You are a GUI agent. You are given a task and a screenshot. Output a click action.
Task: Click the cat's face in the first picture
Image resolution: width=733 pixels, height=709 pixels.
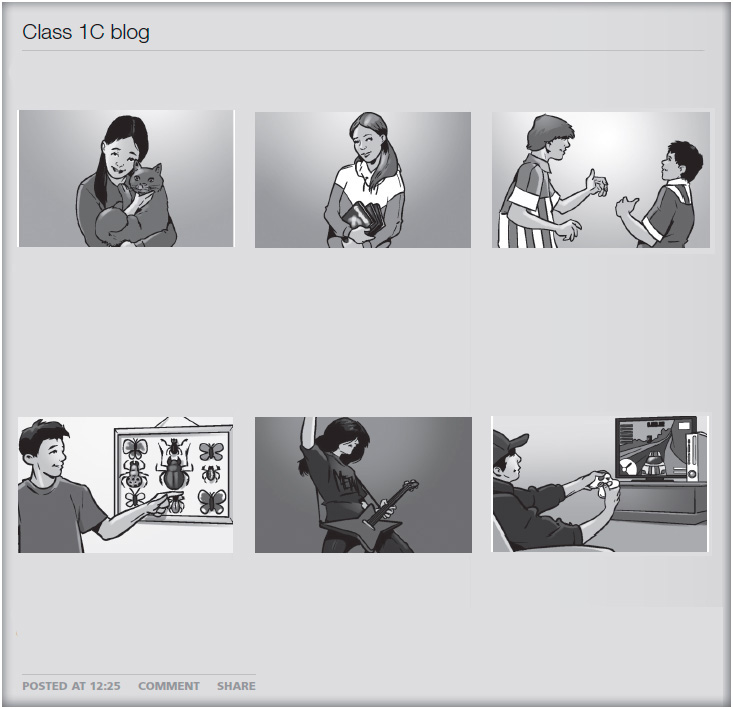(146, 181)
